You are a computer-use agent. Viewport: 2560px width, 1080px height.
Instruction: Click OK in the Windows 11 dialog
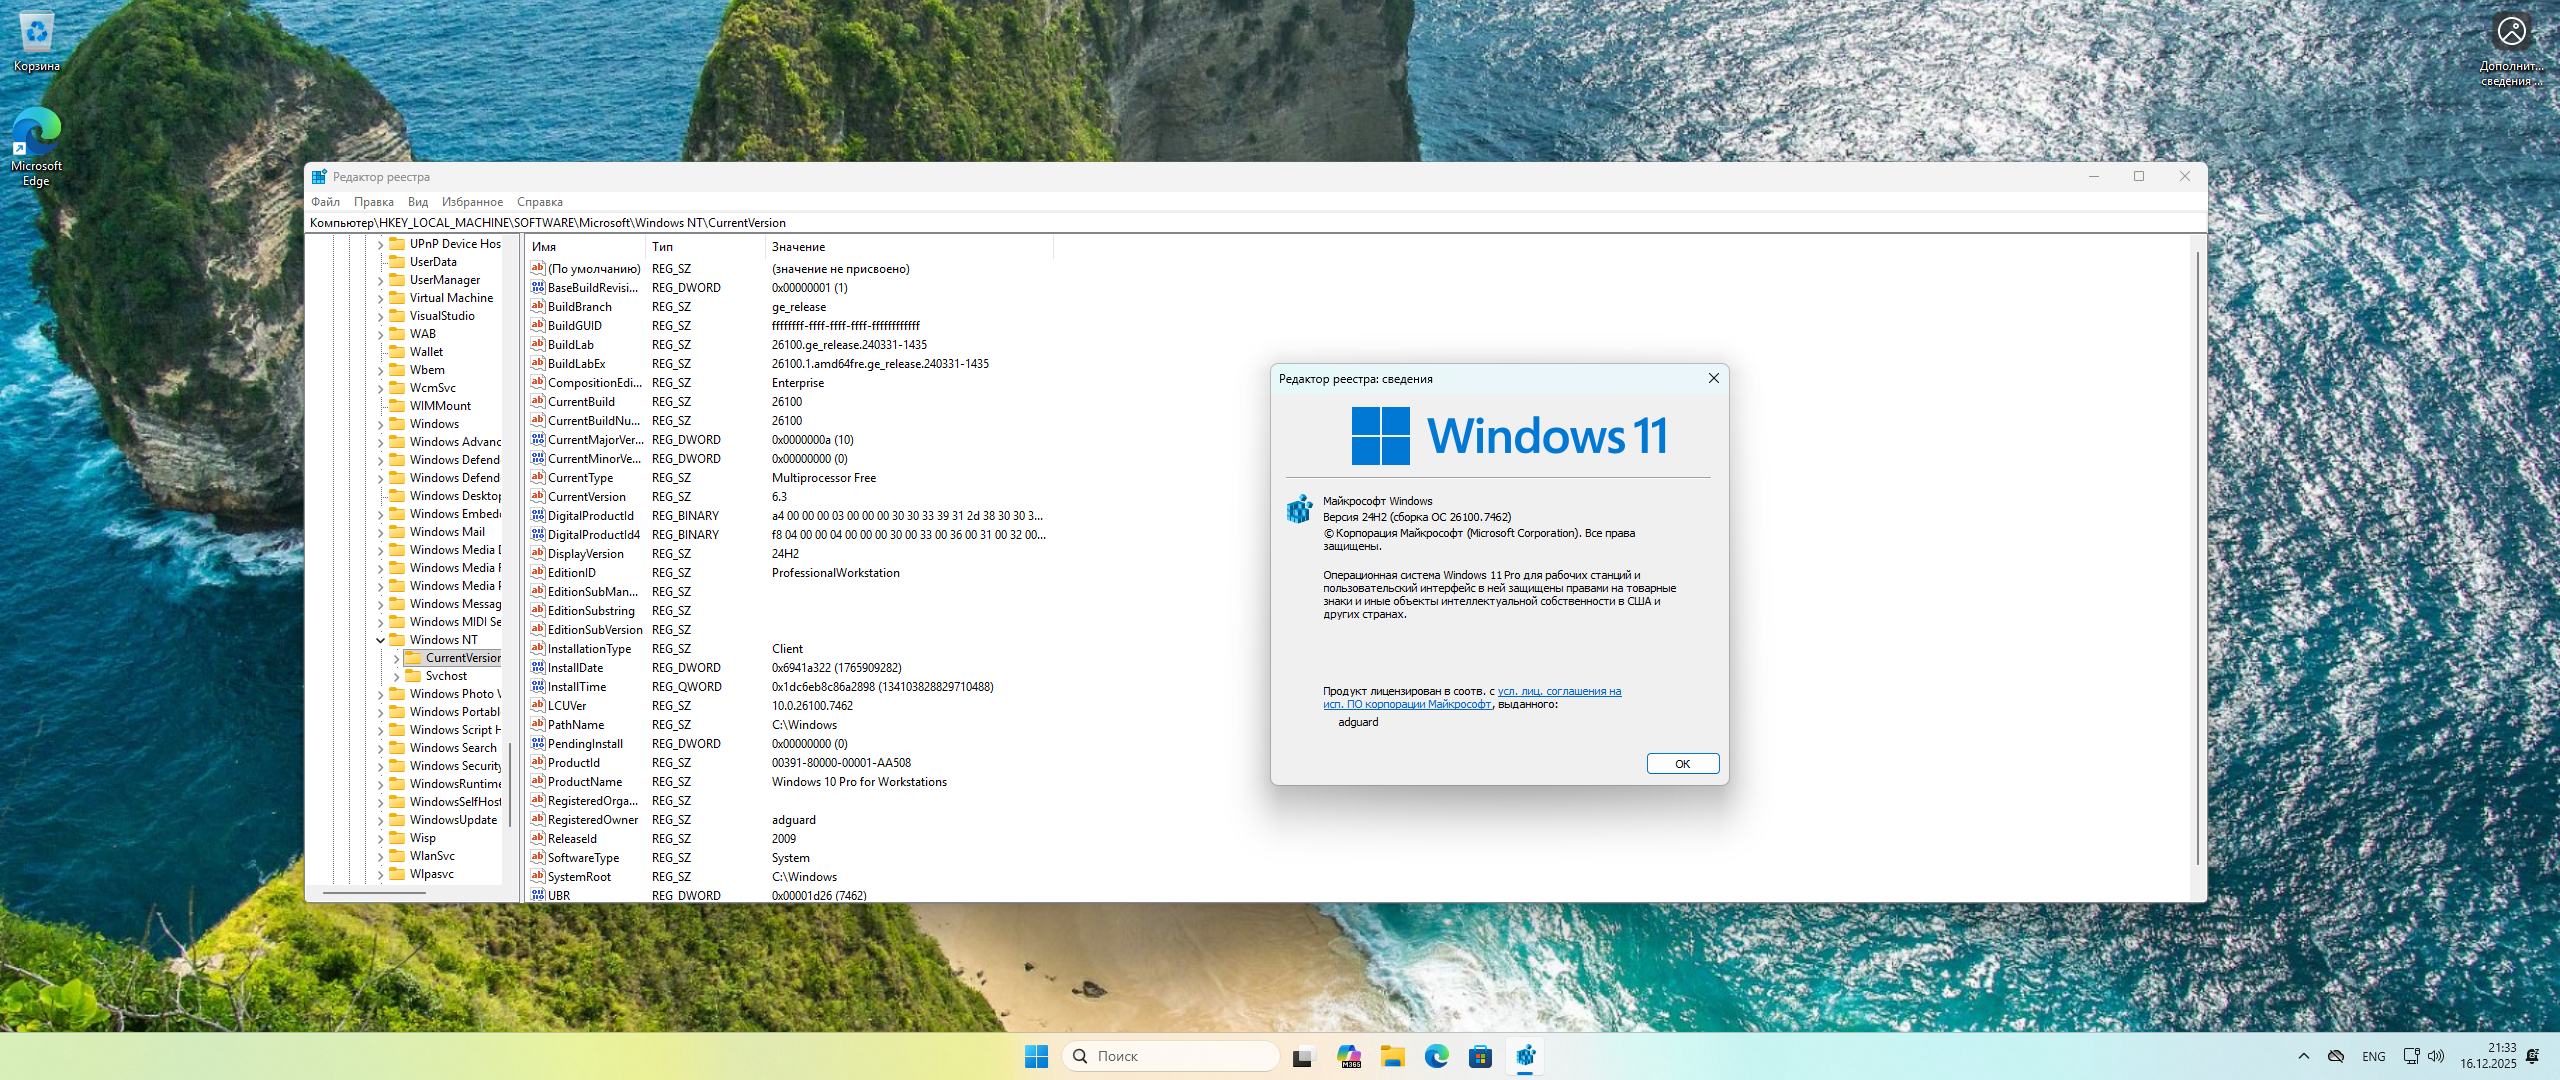(x=1682, y=764)
